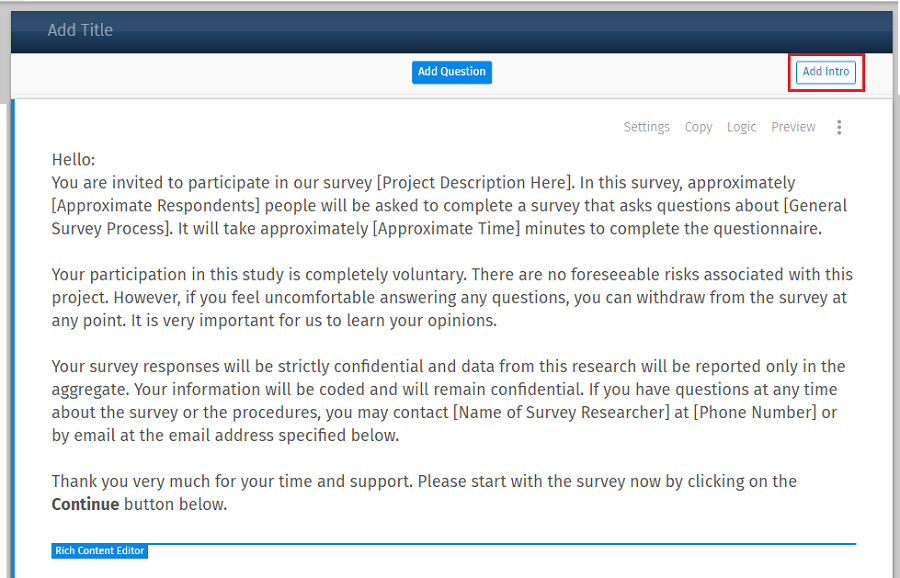
Task: Click the highlighted Add Intro button
Action: click(x=825, y=71)
